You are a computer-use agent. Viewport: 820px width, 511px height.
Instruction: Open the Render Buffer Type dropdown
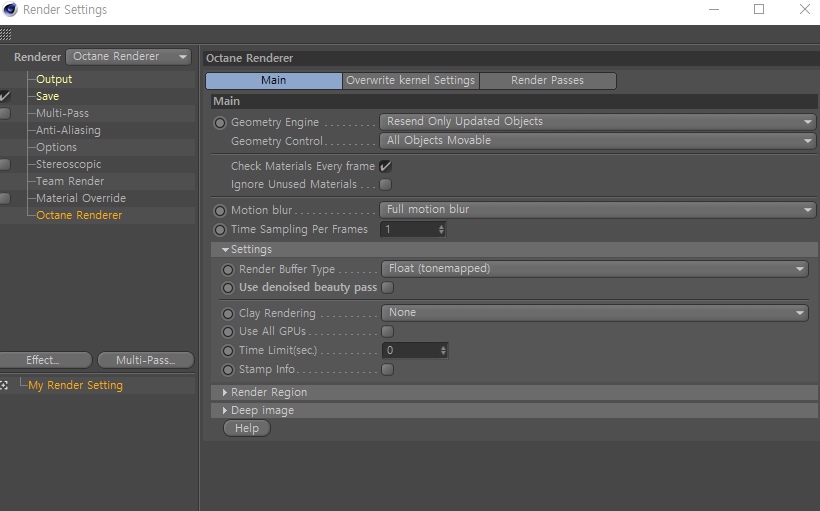[595, 269]
